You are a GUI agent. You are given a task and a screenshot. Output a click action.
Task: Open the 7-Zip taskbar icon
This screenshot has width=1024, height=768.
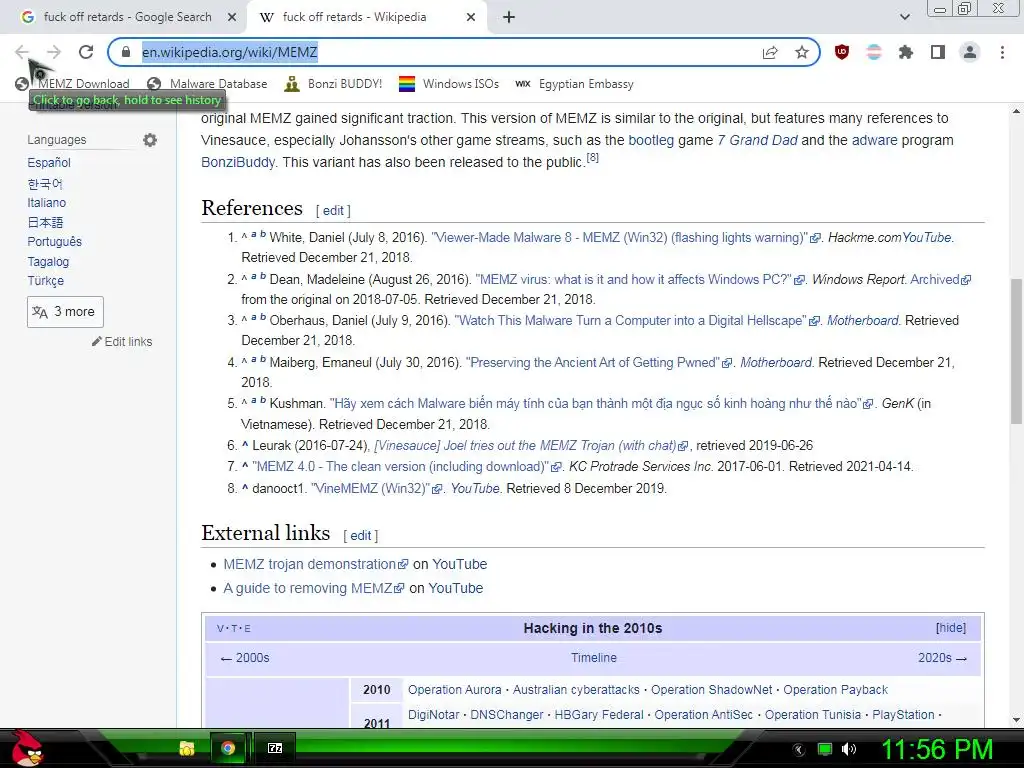point(275,748)
